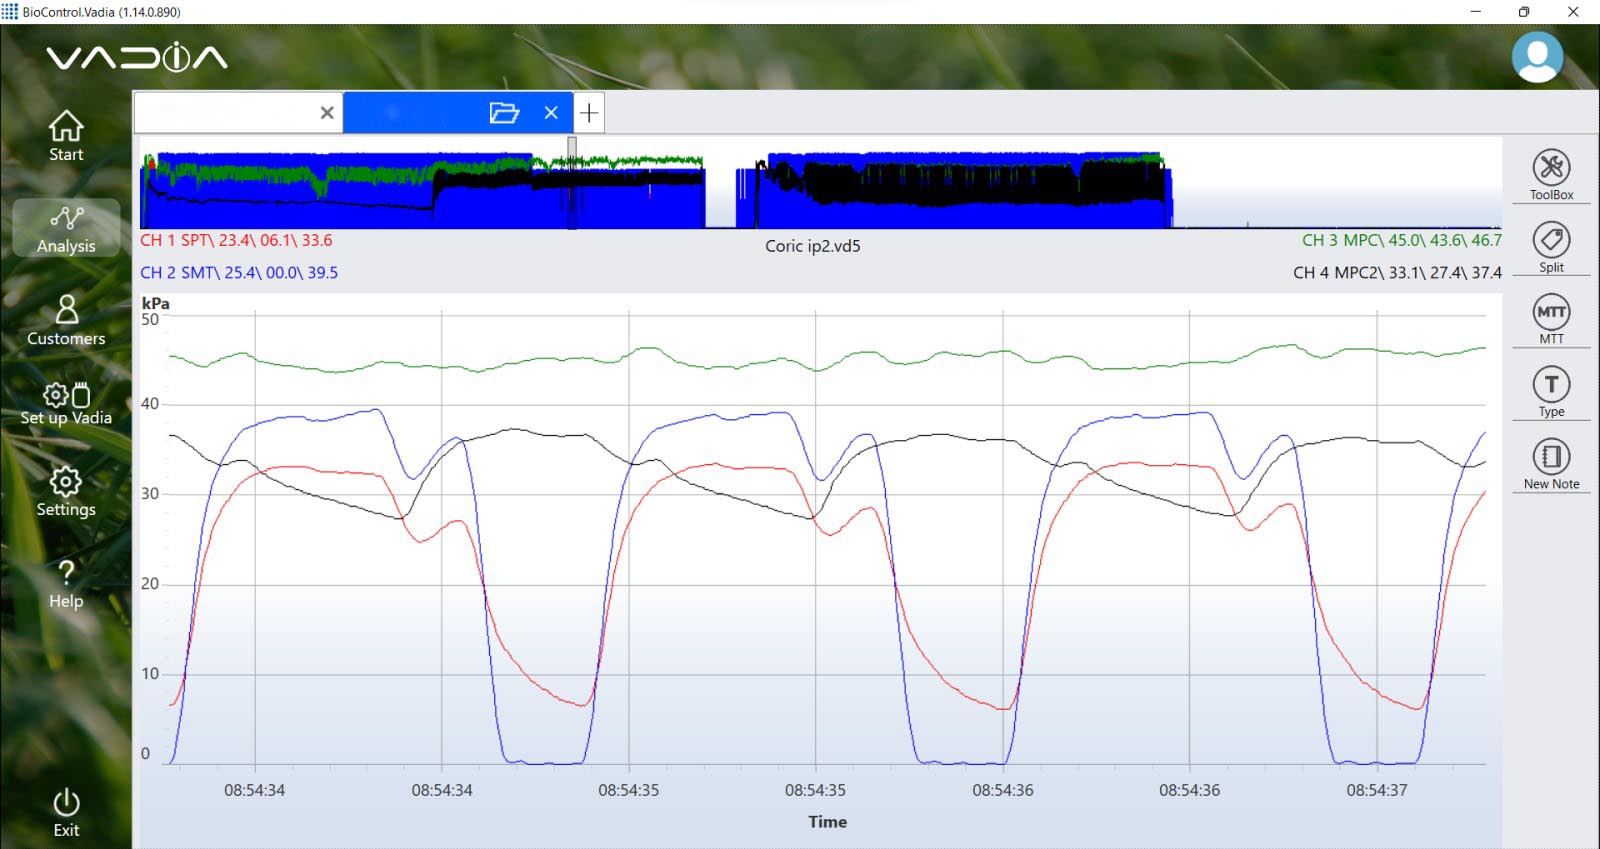Click the Type tool
This screenshot has height=849, width=1600.
pos(1551,391)
